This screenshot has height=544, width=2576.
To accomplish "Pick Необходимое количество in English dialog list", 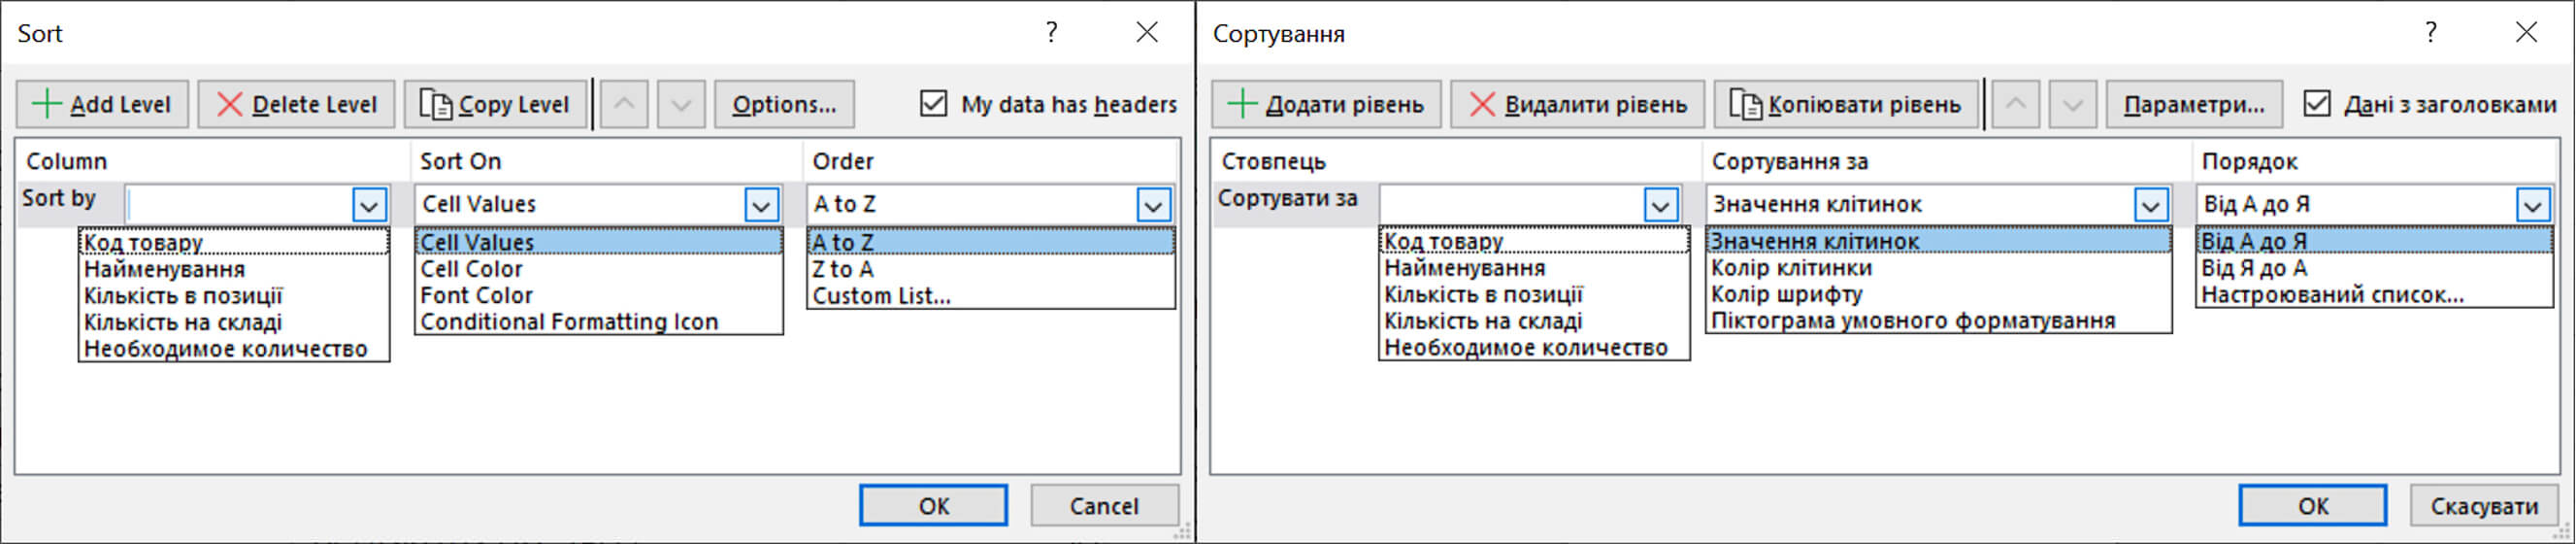I will click(x=234, y=349).
